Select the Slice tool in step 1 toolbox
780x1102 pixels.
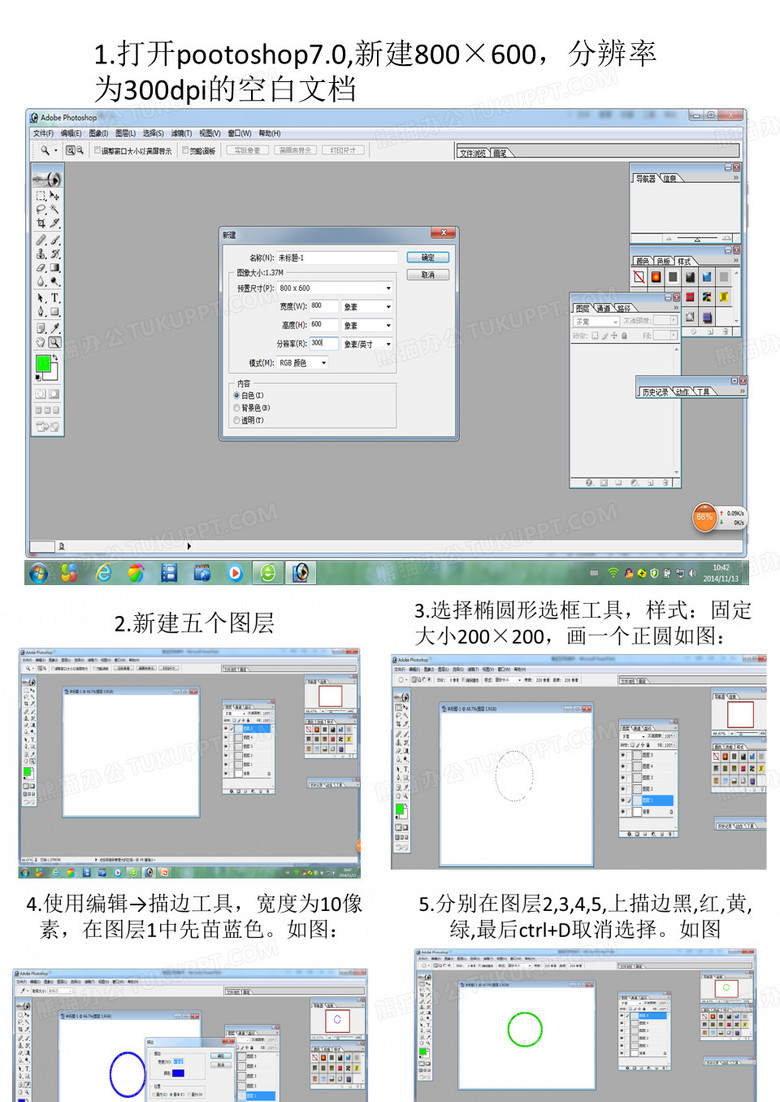tap(55, 223)
